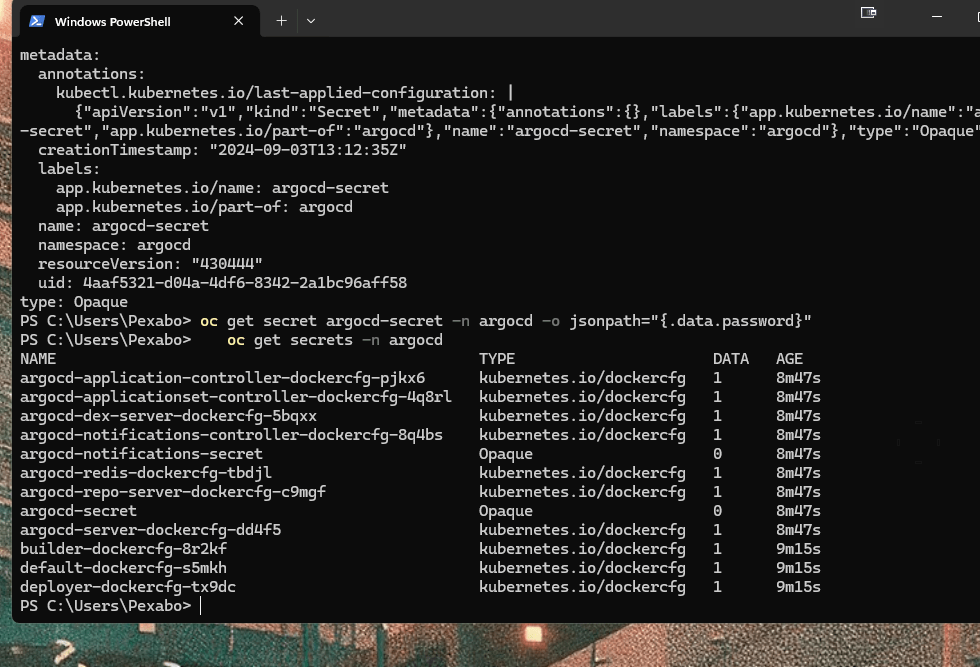
Task: Click the argocd-secret row name in table
Action: tap(78, 511)
